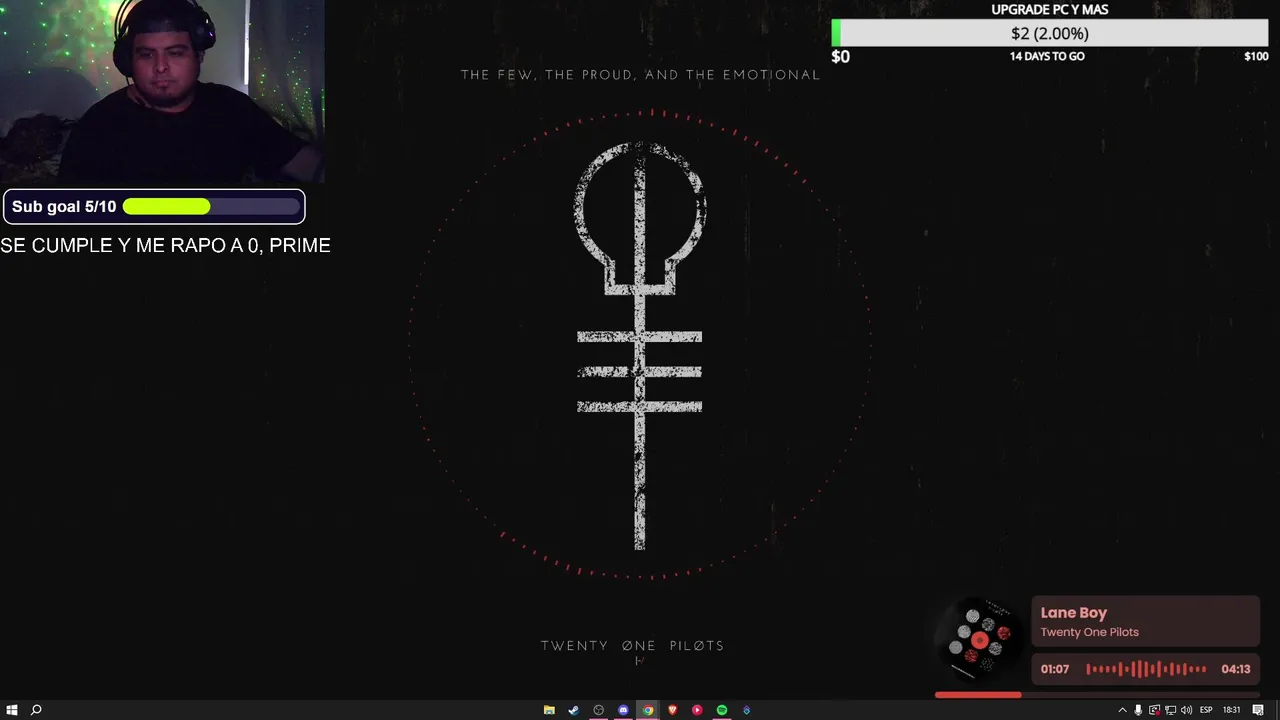Open the notification action center
The height and width of the screenshot is (720, 1280).
pyautogui.click(x=1258, y=710)
